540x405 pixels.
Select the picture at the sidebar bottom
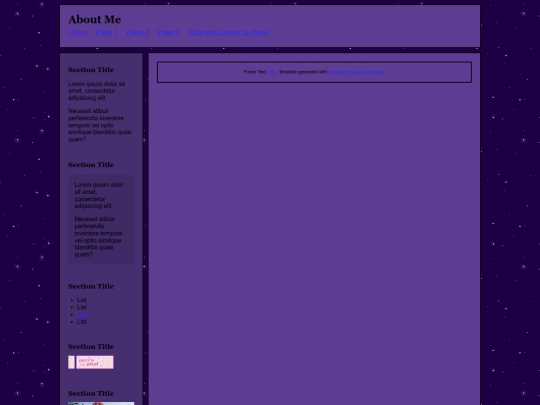coord(101,403)
